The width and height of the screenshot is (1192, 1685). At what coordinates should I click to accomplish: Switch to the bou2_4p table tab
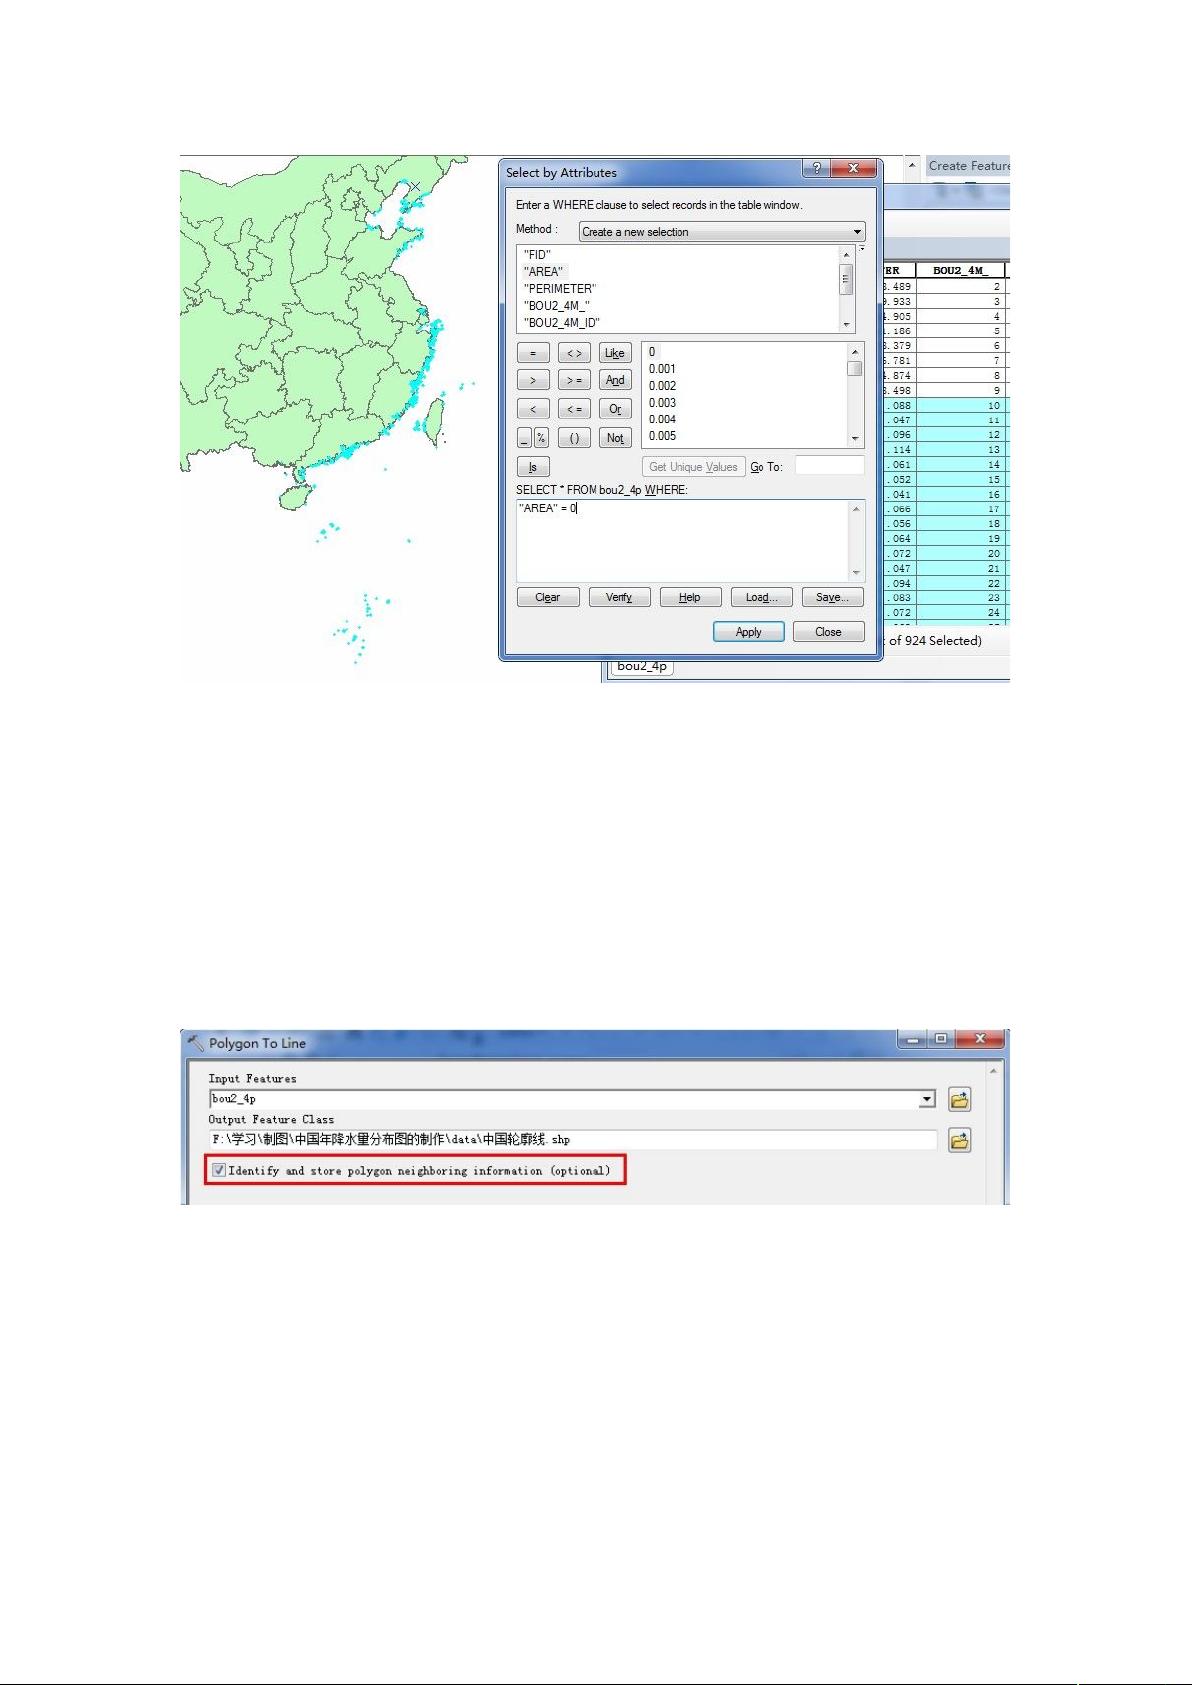(x=642, y=666)
